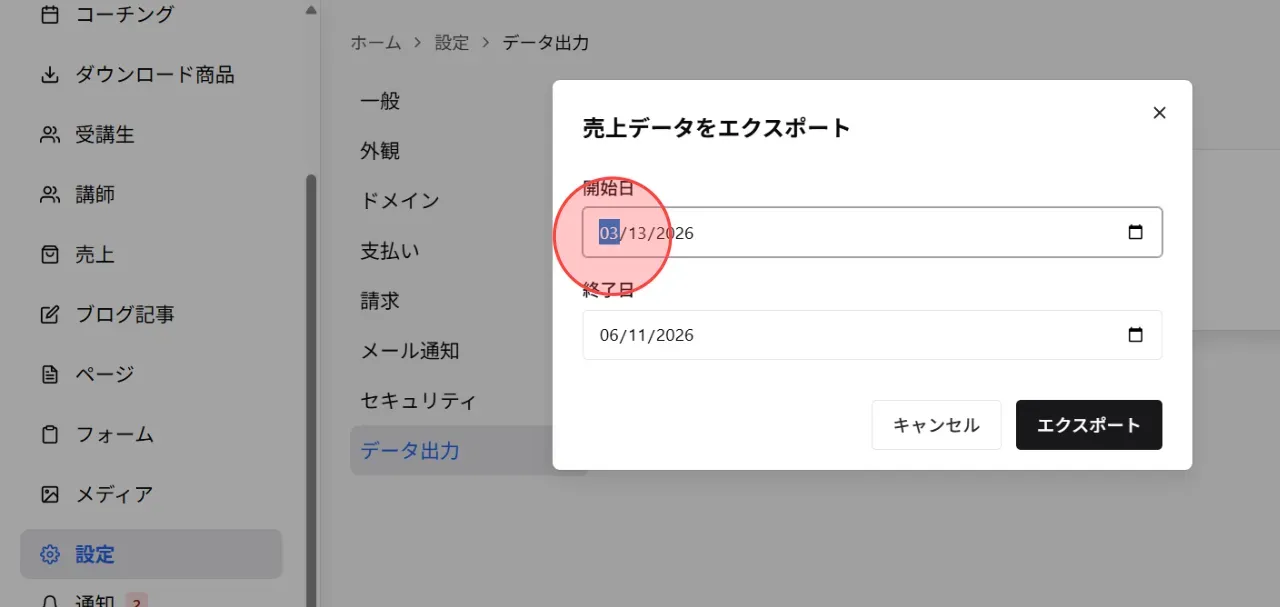Screen dimensions: 1280x607
Task: Click the document icon beside ページ
Action: (x=50, y=375)
